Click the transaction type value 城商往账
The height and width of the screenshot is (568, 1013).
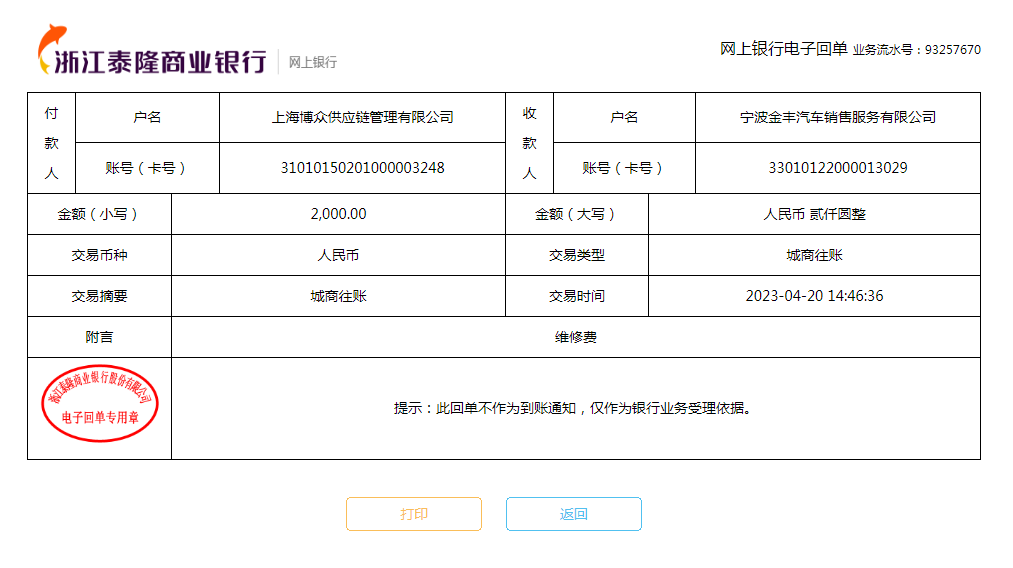coord(814,255)
